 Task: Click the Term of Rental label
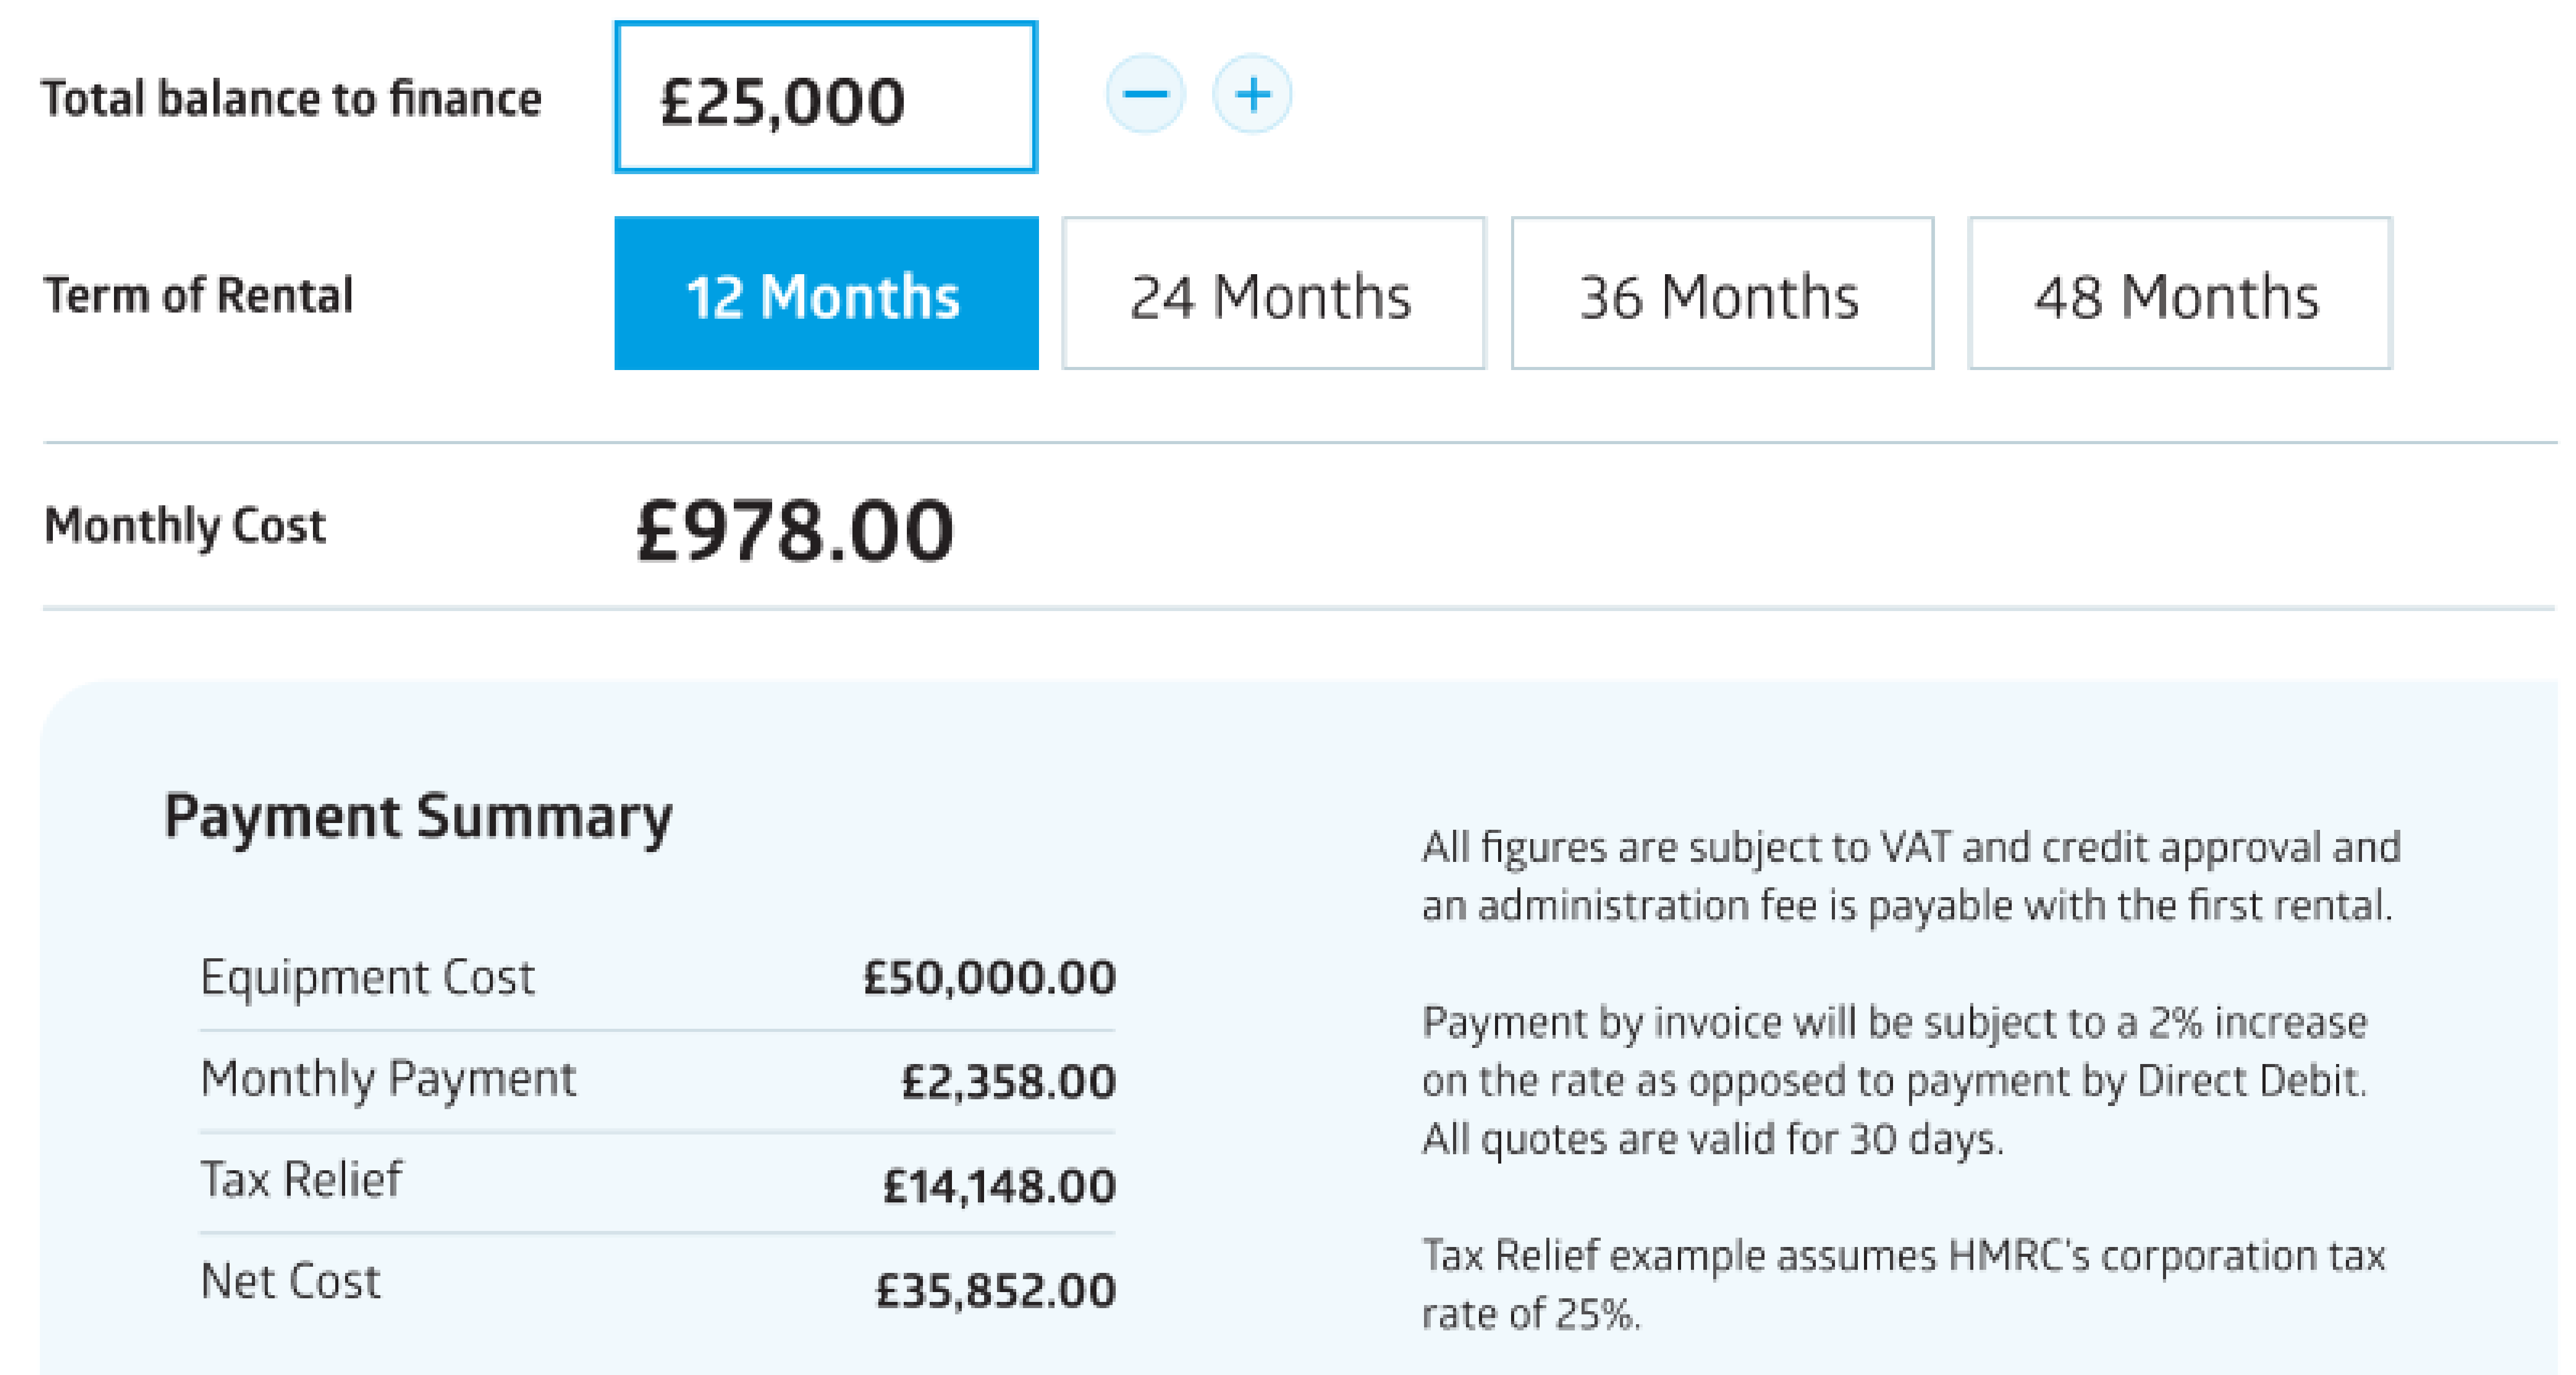click(x=198, y=296)
